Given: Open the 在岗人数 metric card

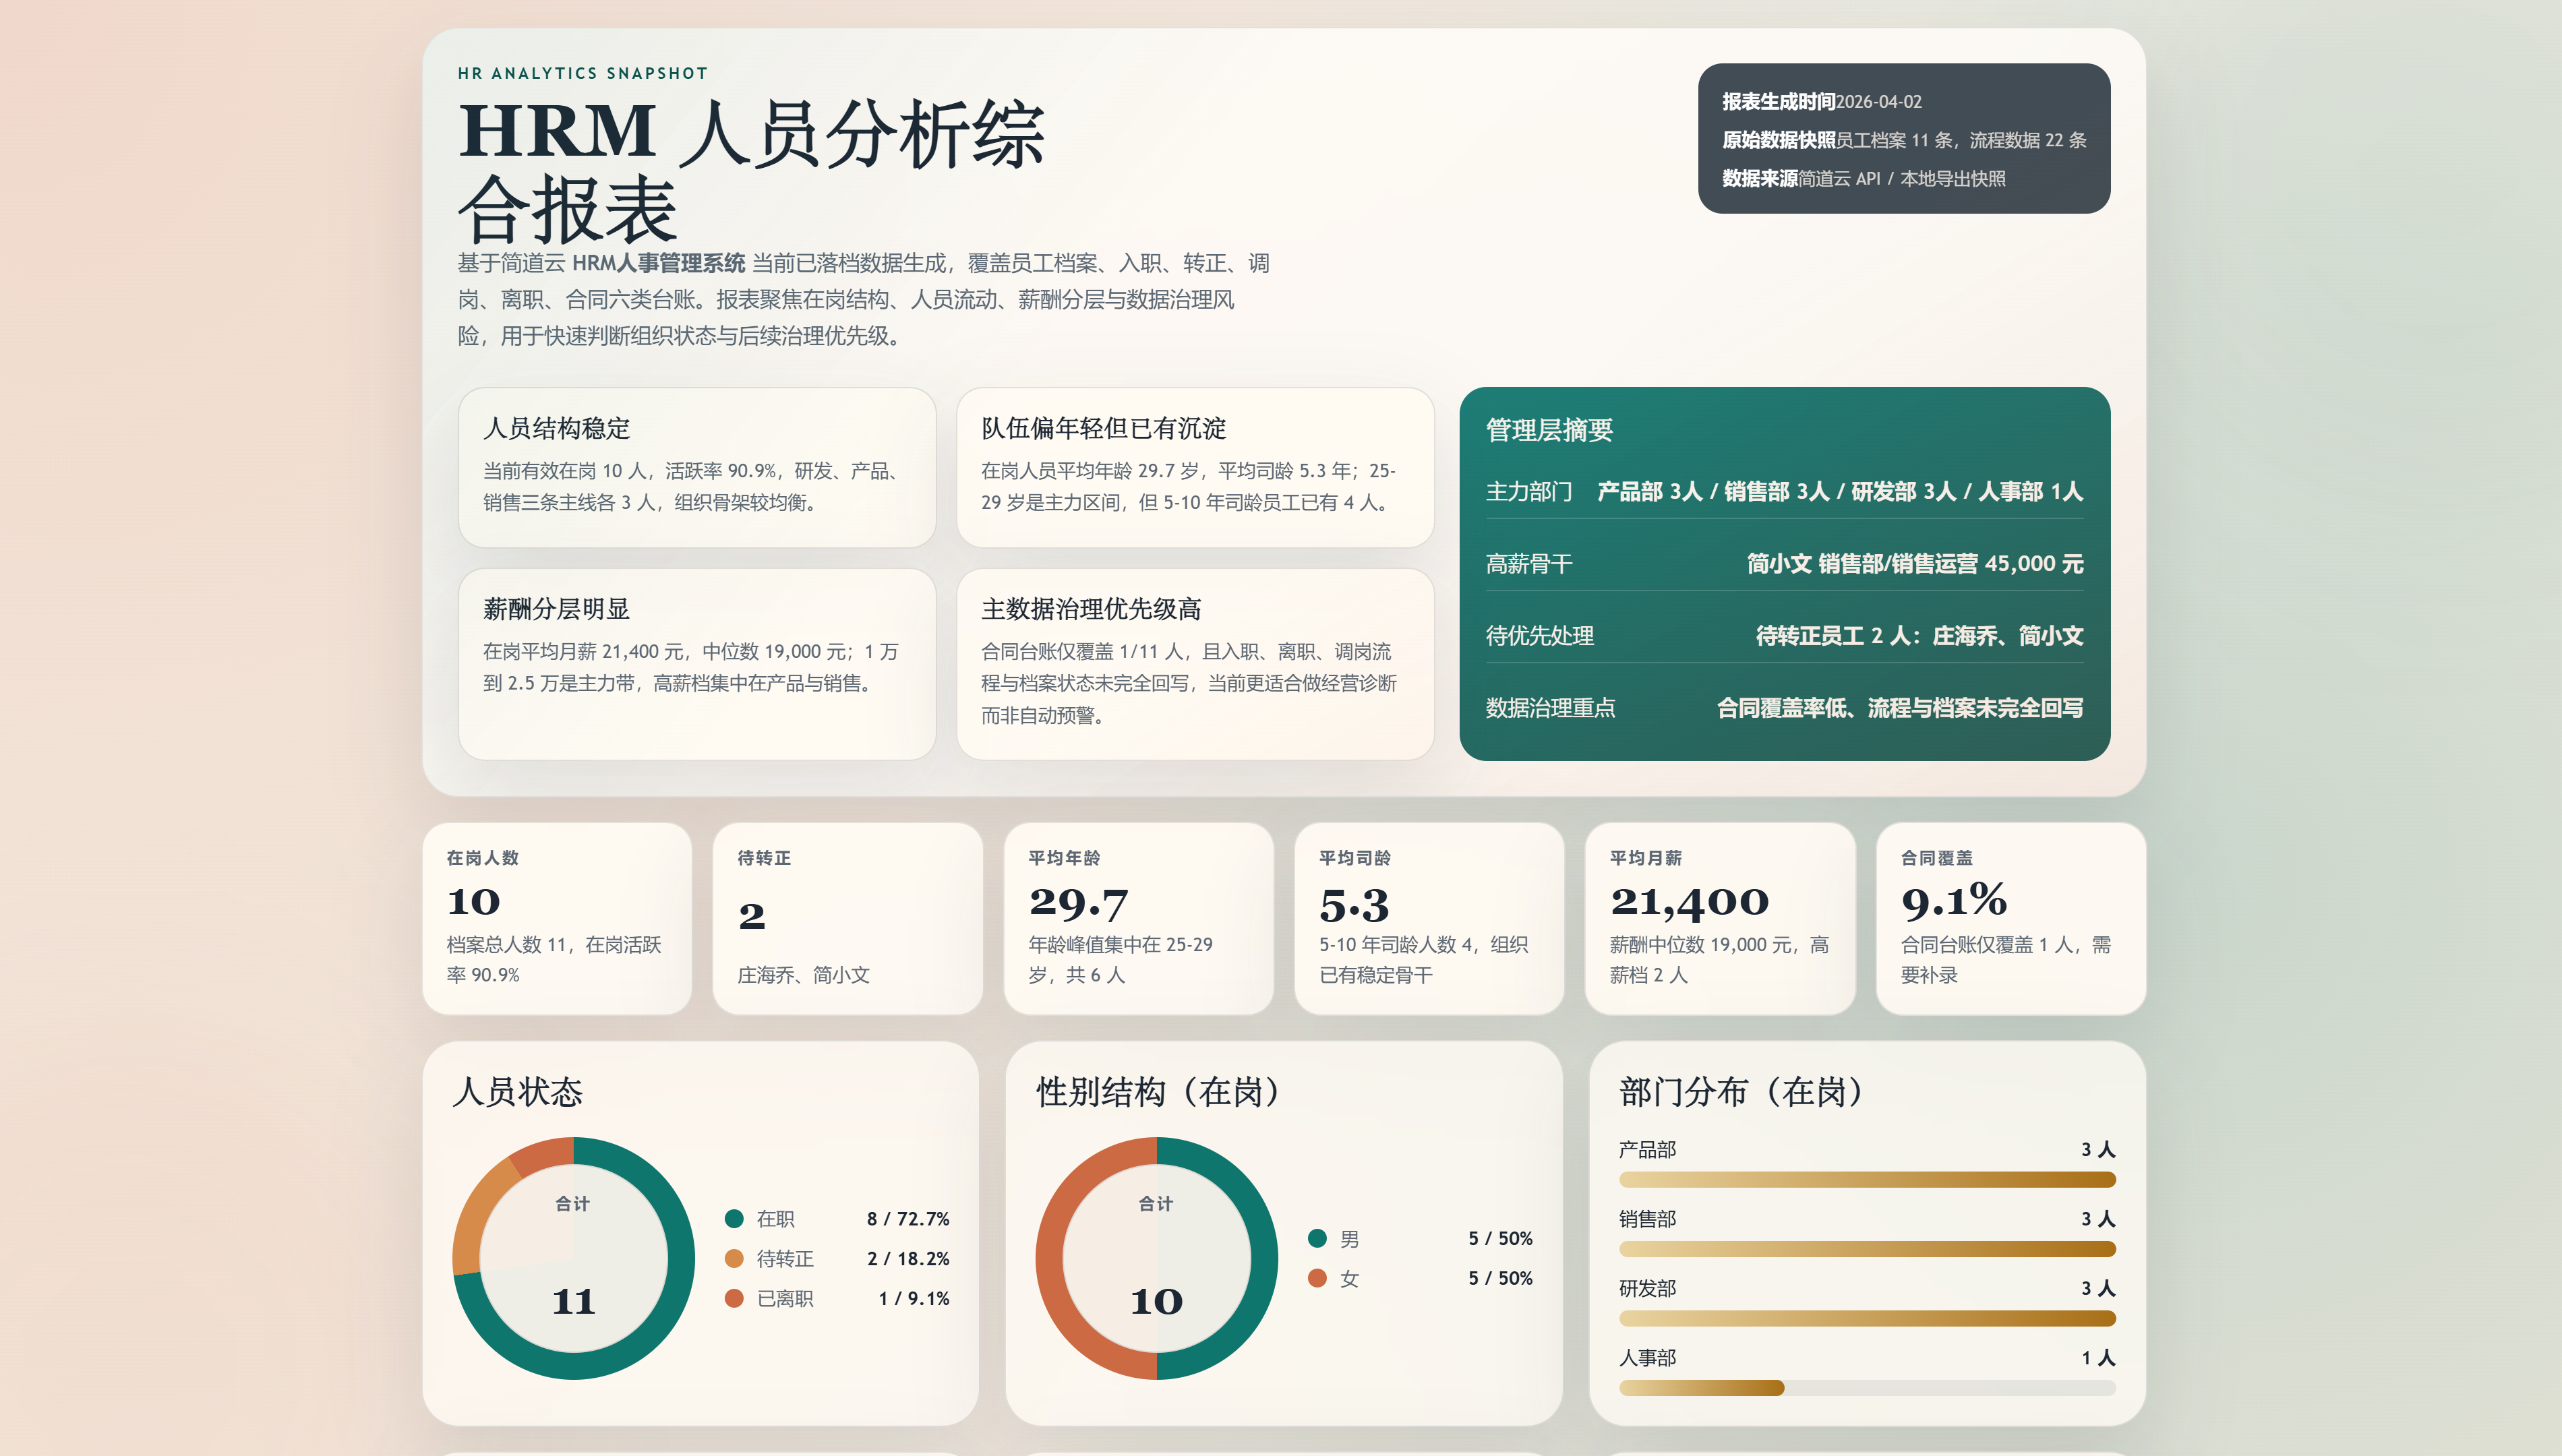Looking at the screenshot, I should click(557, 918).
